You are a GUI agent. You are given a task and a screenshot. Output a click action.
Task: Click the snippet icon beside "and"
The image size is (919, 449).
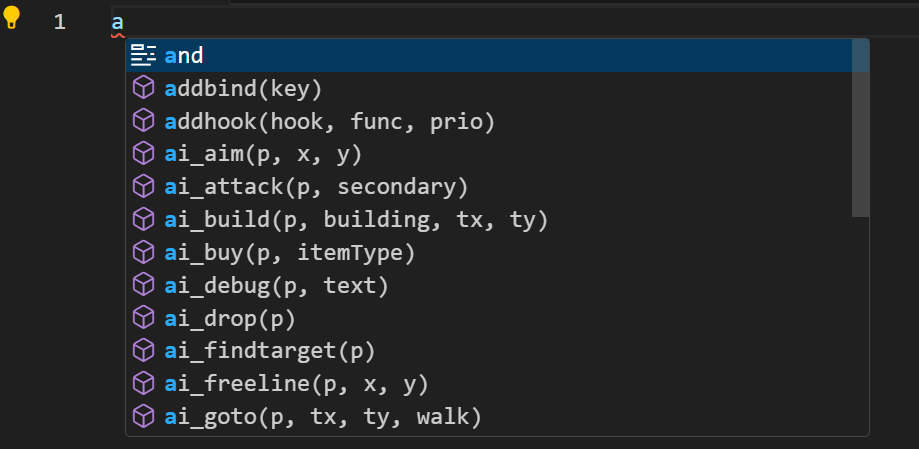tap(143, 55)
